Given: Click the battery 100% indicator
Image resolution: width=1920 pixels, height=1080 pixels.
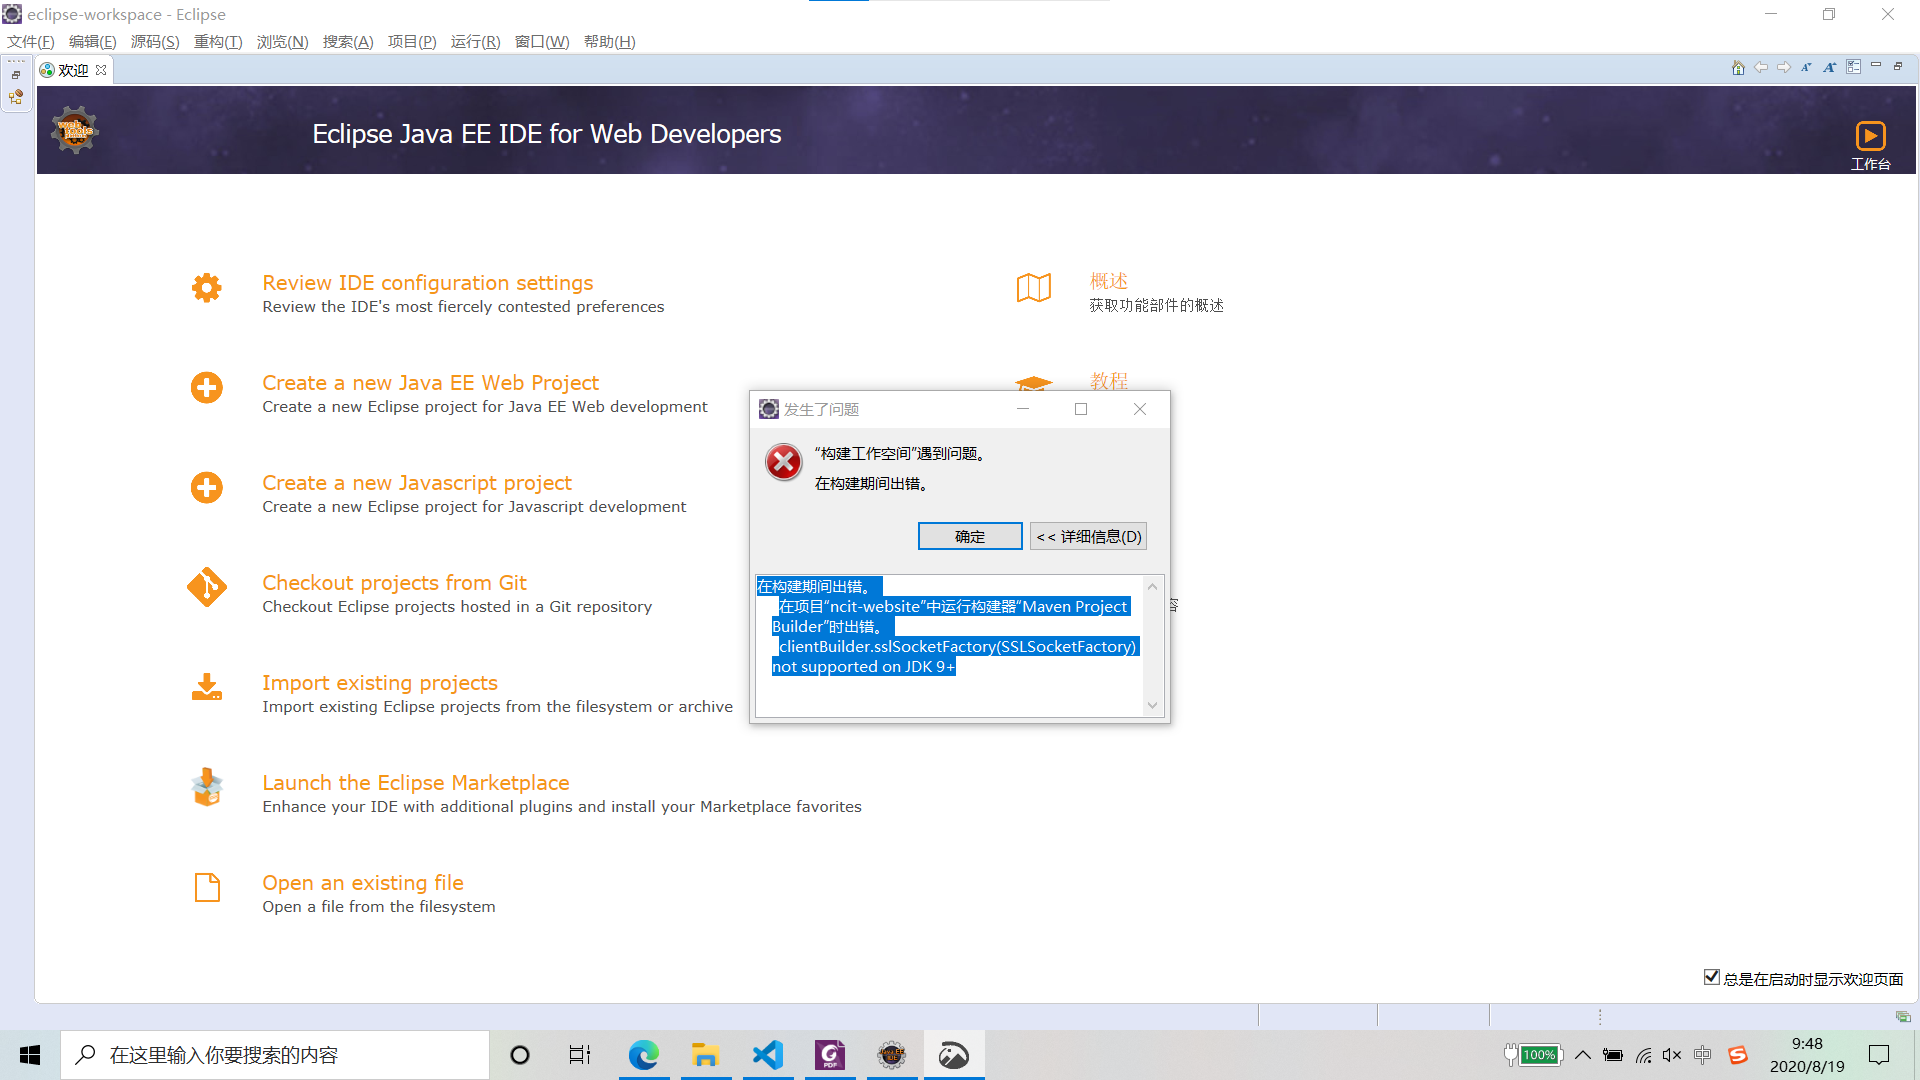Looking at the screenshot, I should tap(1533, 1055).
